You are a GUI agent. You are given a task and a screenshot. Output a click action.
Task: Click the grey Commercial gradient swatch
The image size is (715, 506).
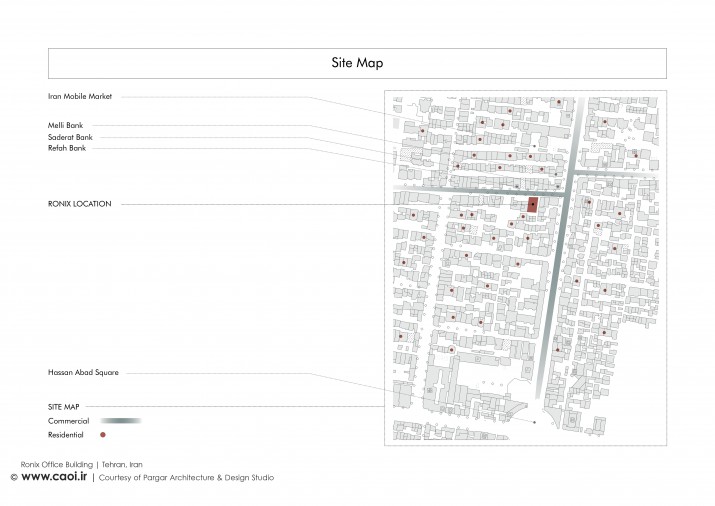click(121, 421)
